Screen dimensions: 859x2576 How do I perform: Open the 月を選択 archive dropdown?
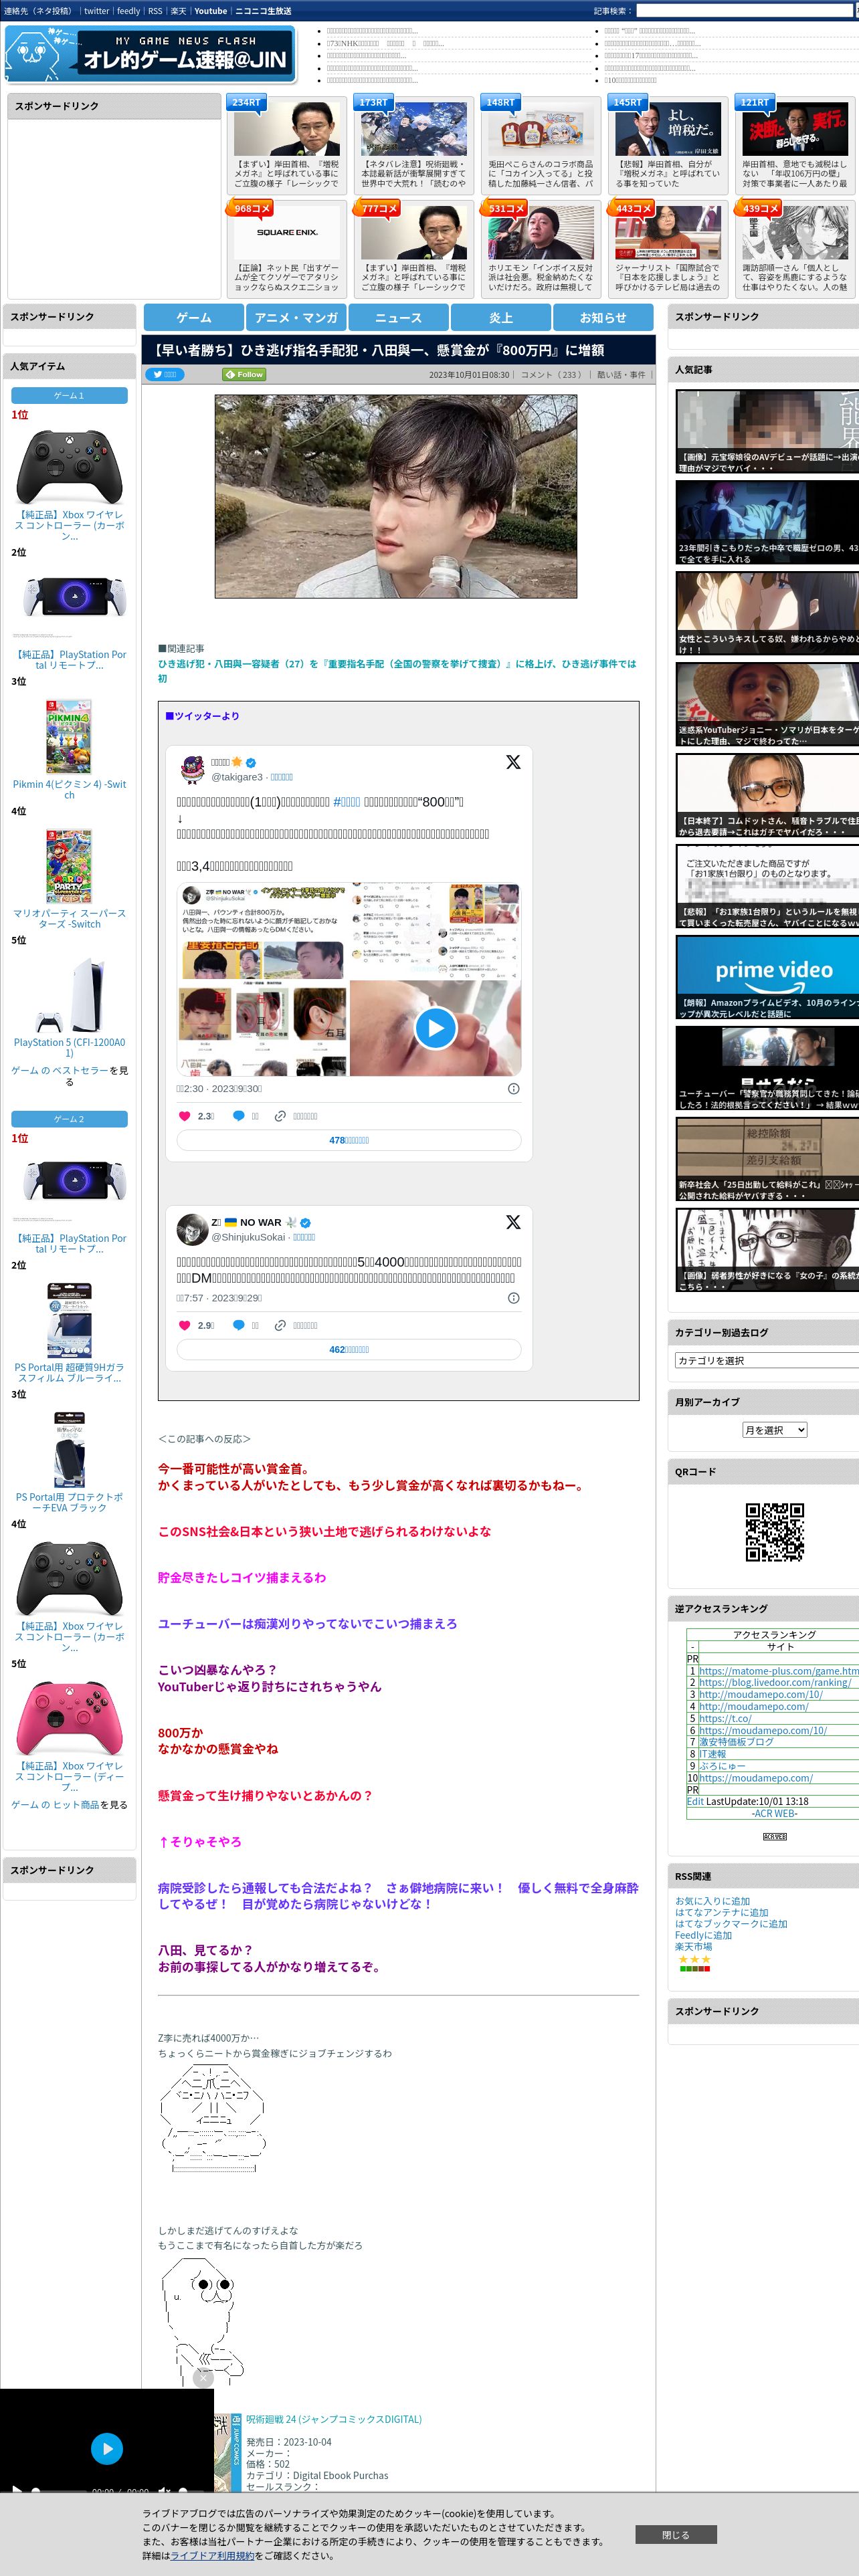774,1430
